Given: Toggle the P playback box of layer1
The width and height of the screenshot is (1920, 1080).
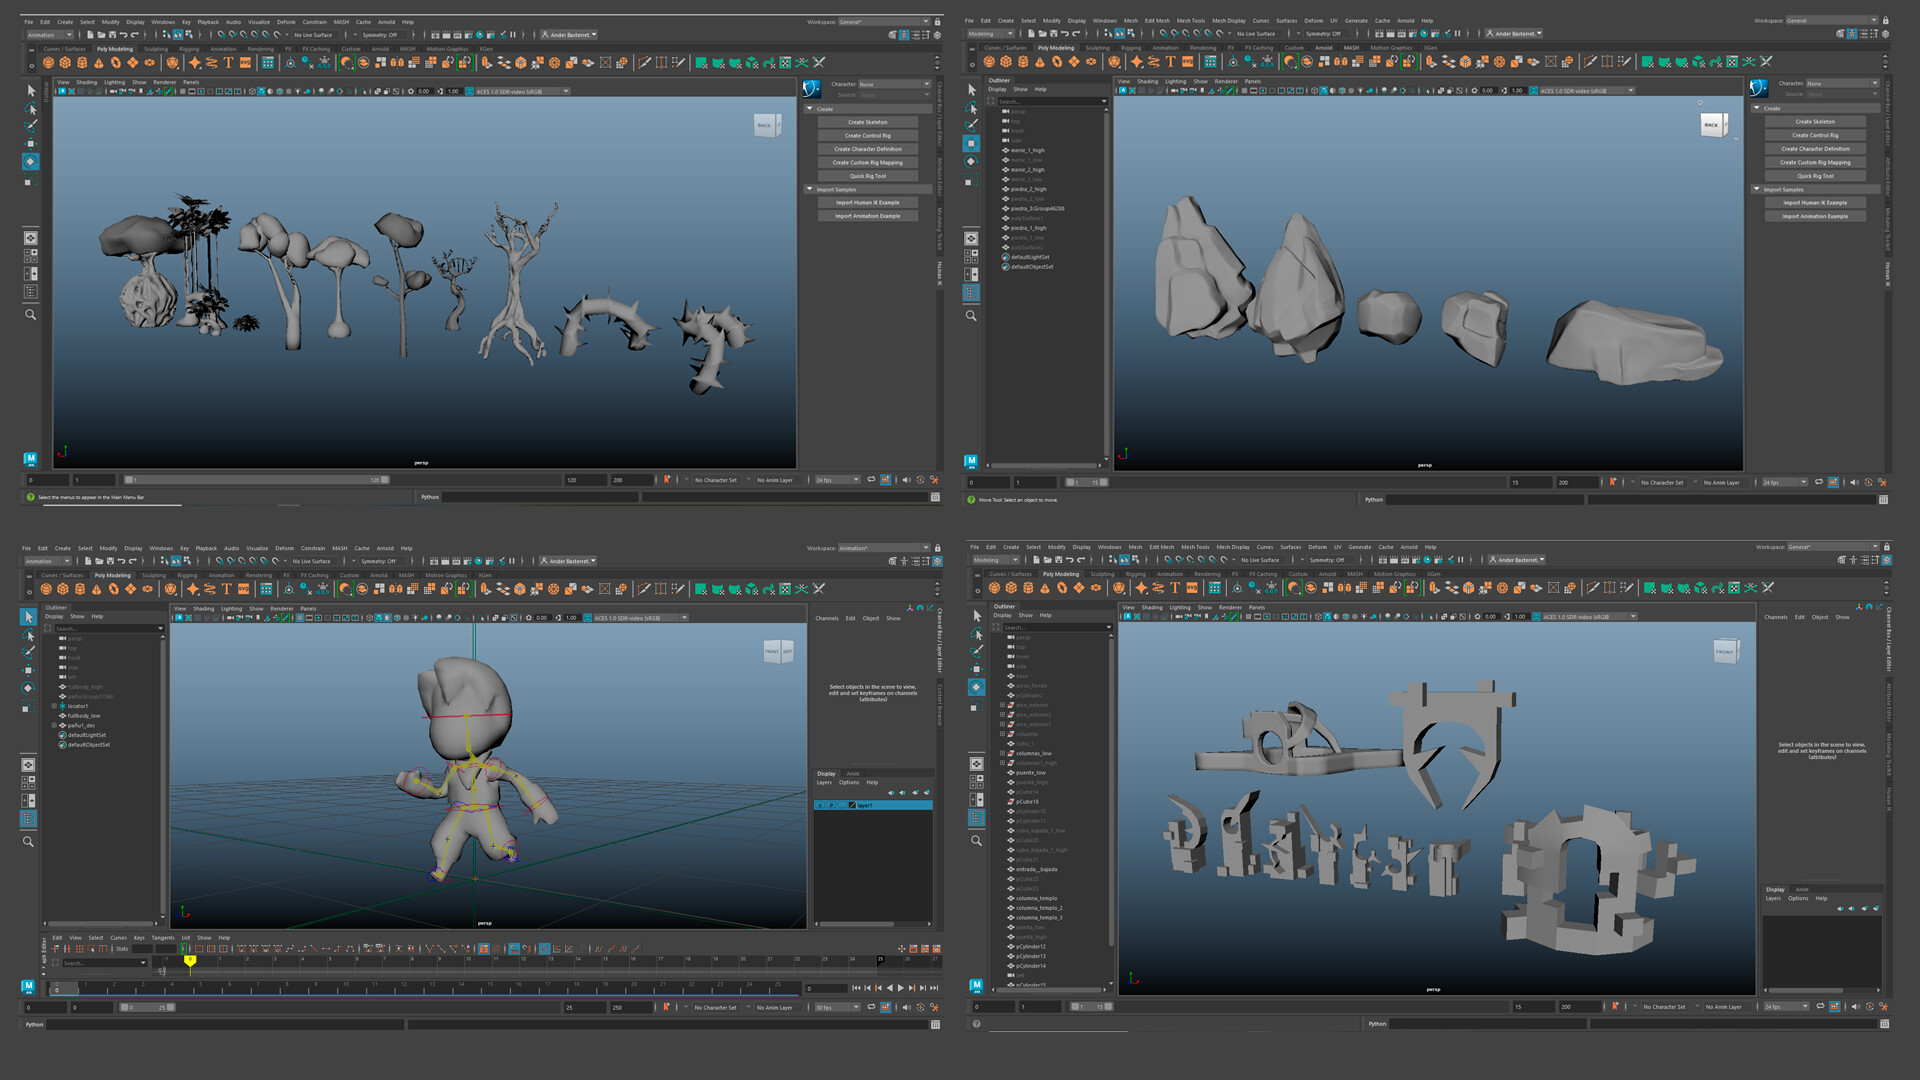Looking at the screenshot, I should [x=831, y=805].
